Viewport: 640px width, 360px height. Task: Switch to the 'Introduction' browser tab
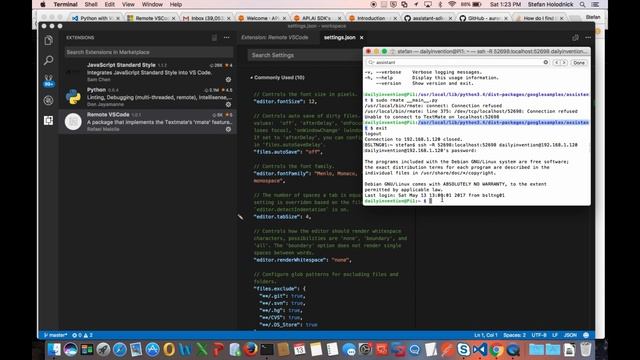[372, 18]
